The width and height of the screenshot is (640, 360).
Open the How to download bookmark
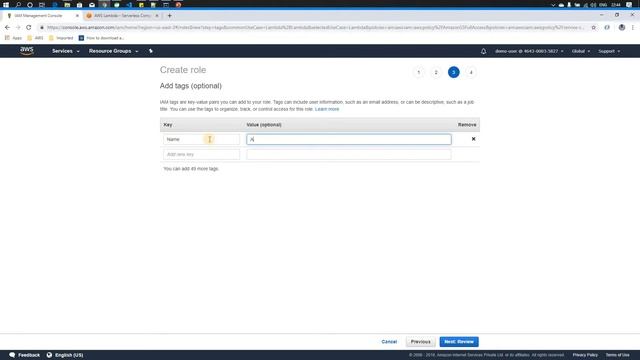pos(101,38)
